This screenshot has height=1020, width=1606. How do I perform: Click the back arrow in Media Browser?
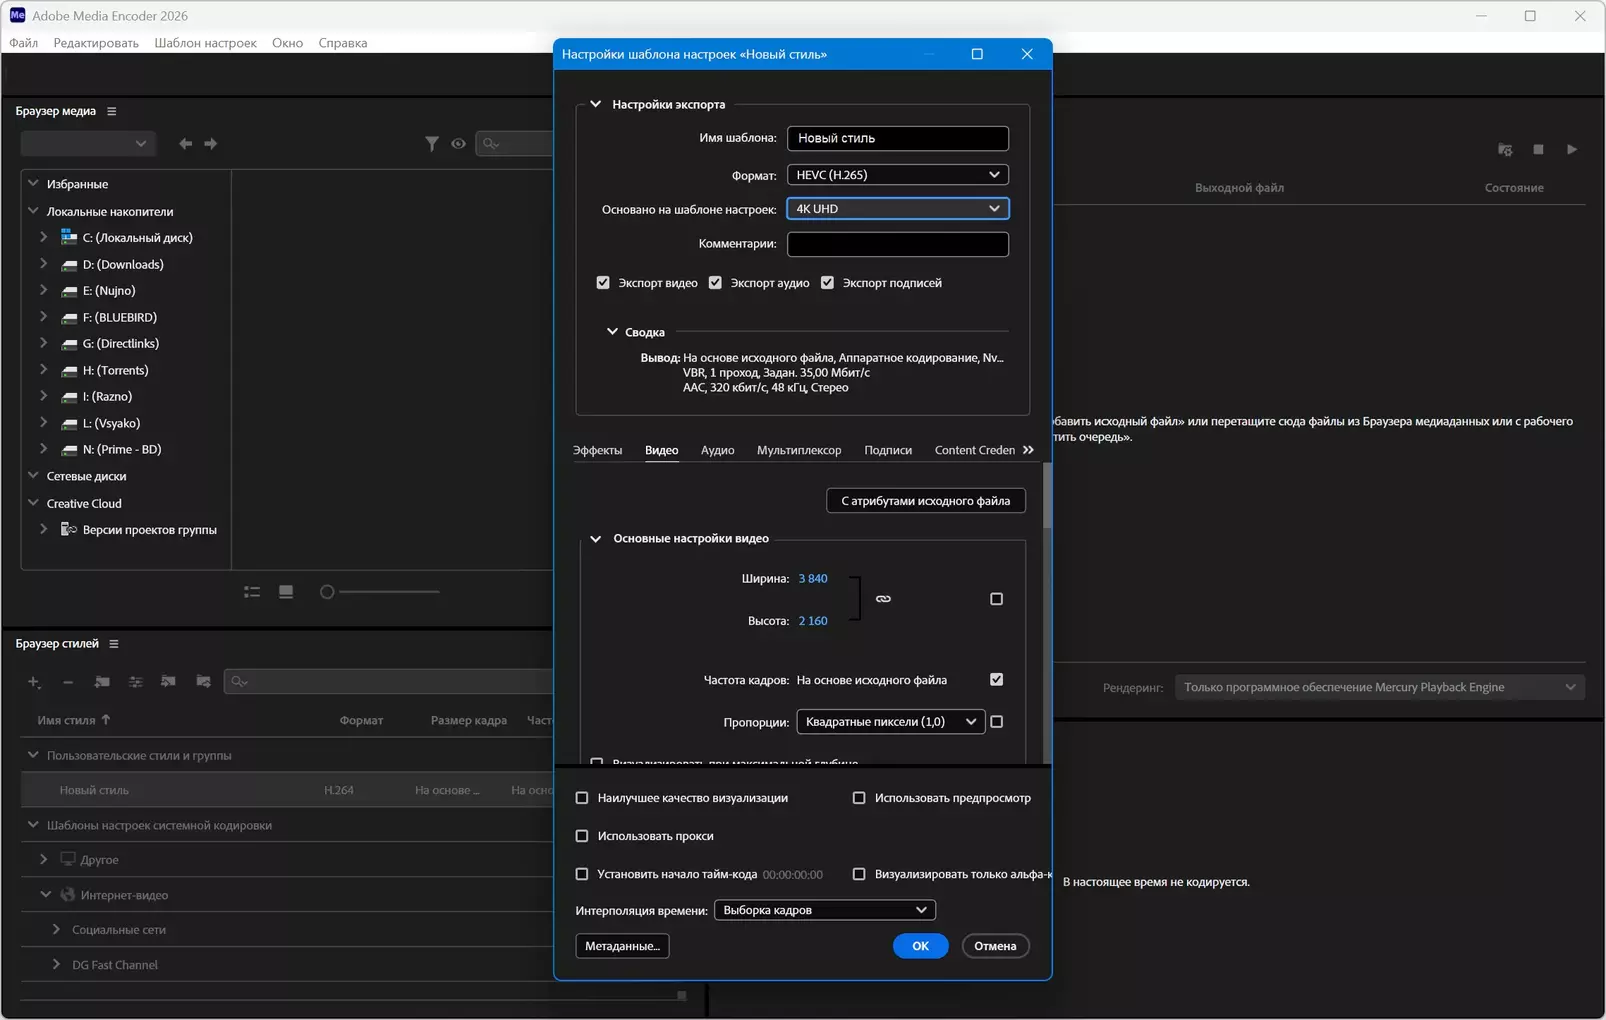(x=185, y=144)
